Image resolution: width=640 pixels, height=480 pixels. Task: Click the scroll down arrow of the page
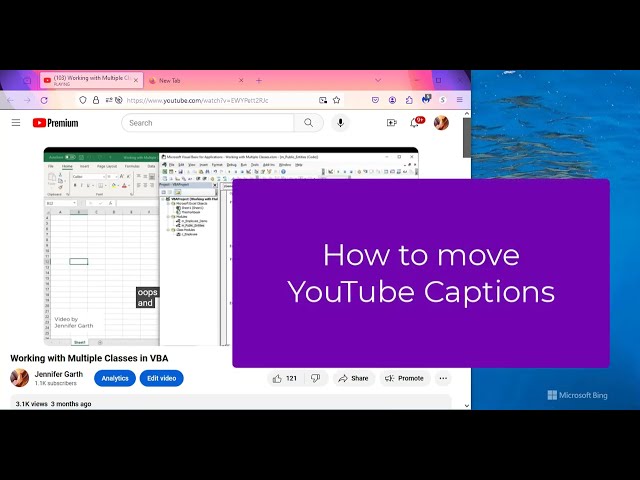tap(467, 406)
